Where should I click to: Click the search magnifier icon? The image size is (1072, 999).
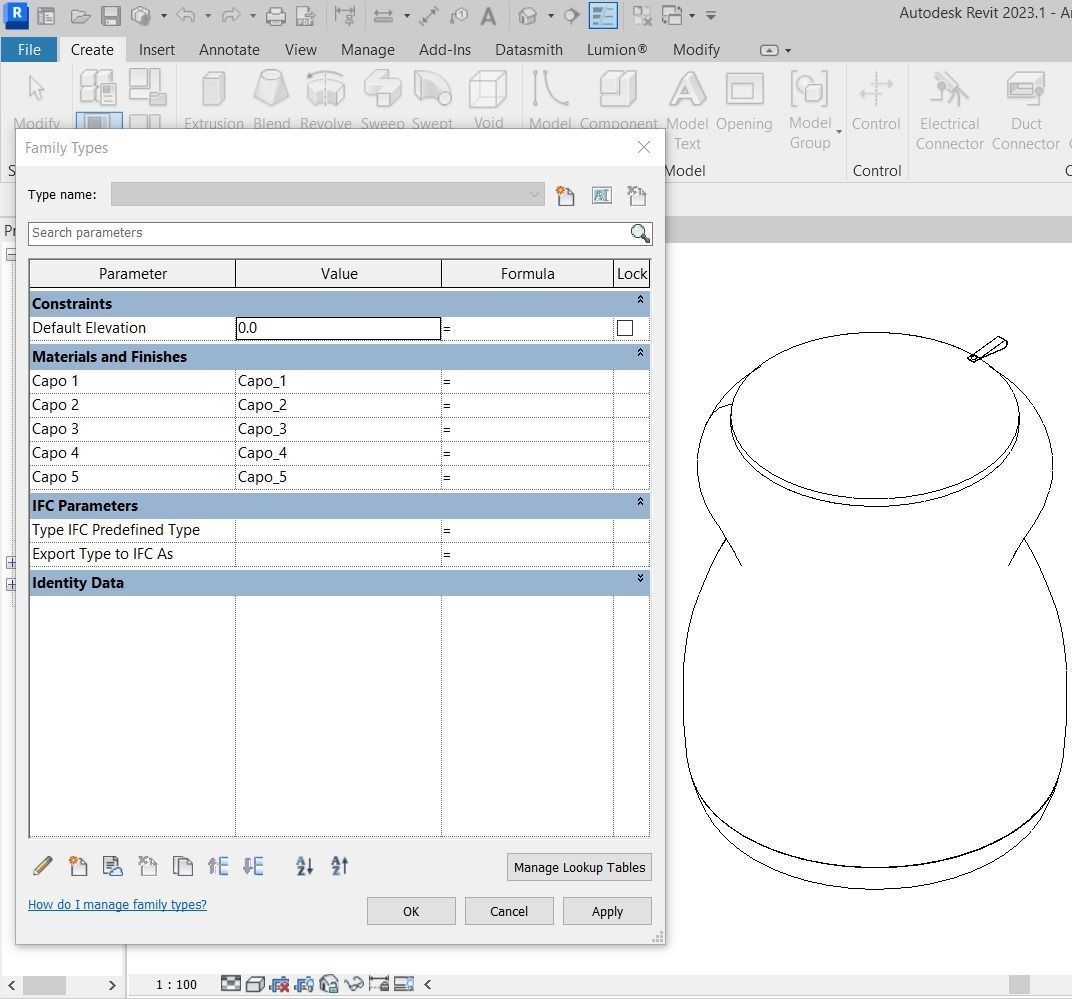point(639,233)
